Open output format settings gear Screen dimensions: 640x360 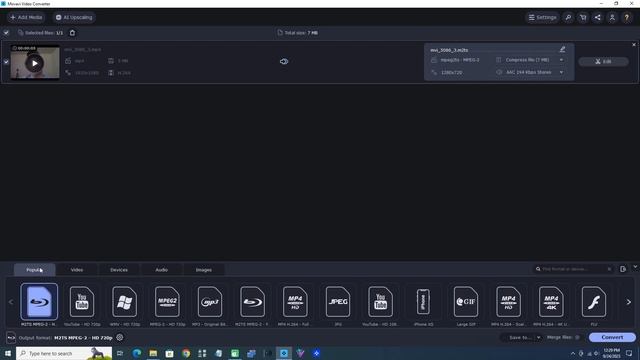(x=120, y=338)
